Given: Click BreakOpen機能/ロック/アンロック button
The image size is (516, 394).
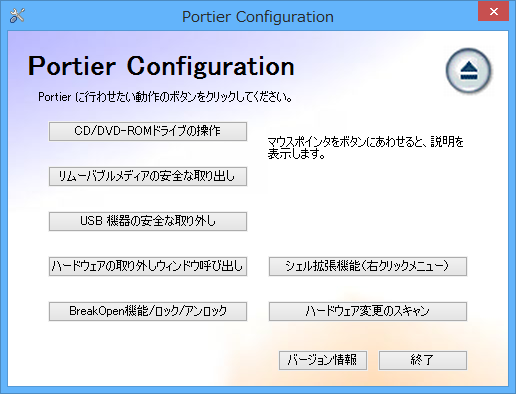Looking at the screenshot, I should pyautogui.click(x=148, y=311).
